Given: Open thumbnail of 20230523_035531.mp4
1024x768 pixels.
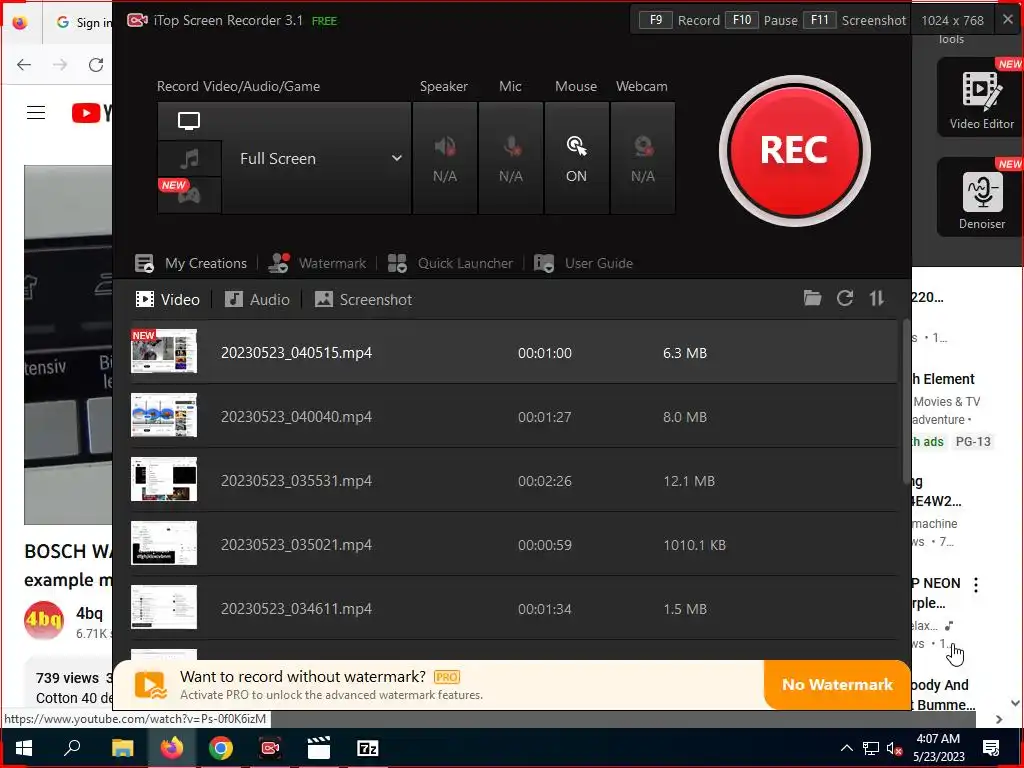Looking at the screenshot, I should pyautogui.click(x=164, y=479).
